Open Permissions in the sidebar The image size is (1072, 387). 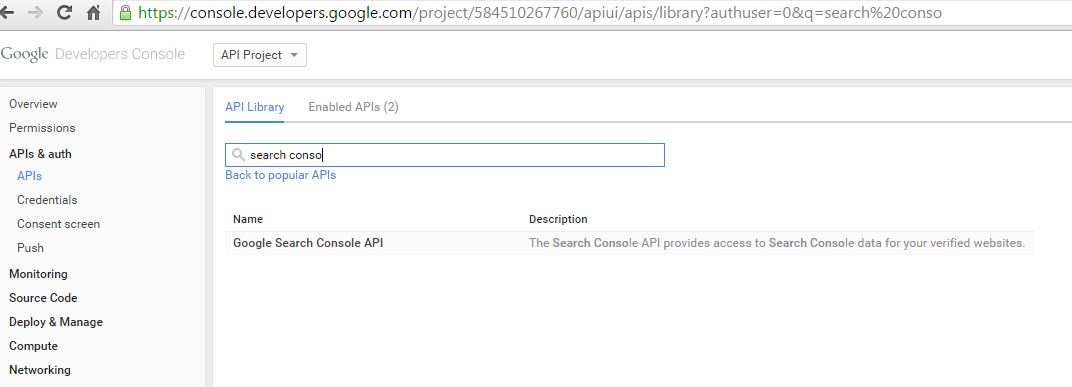coord(42,128)
